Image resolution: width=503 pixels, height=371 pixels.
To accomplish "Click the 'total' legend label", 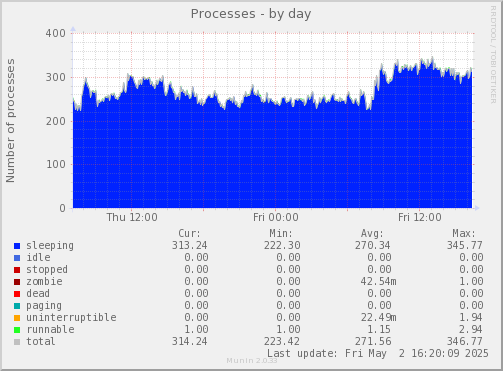I will tap(41, 341).
